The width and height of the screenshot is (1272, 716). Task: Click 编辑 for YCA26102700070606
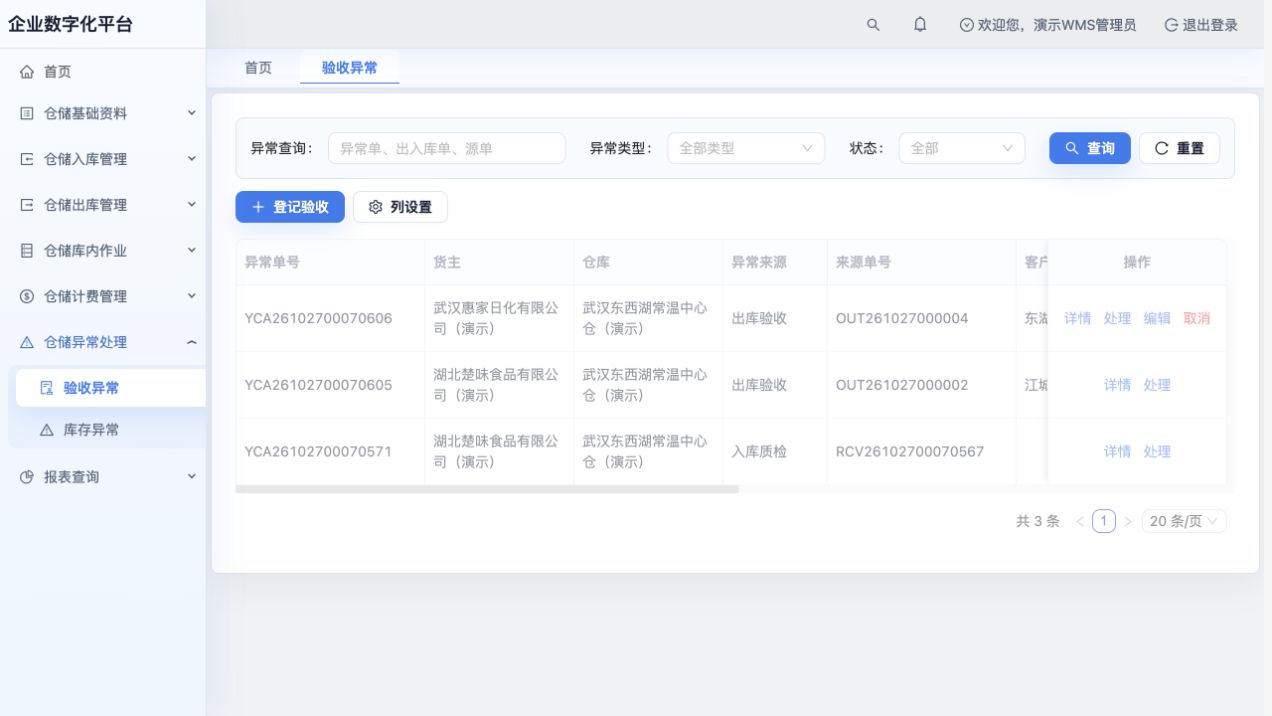click(x=1157, y=318)
